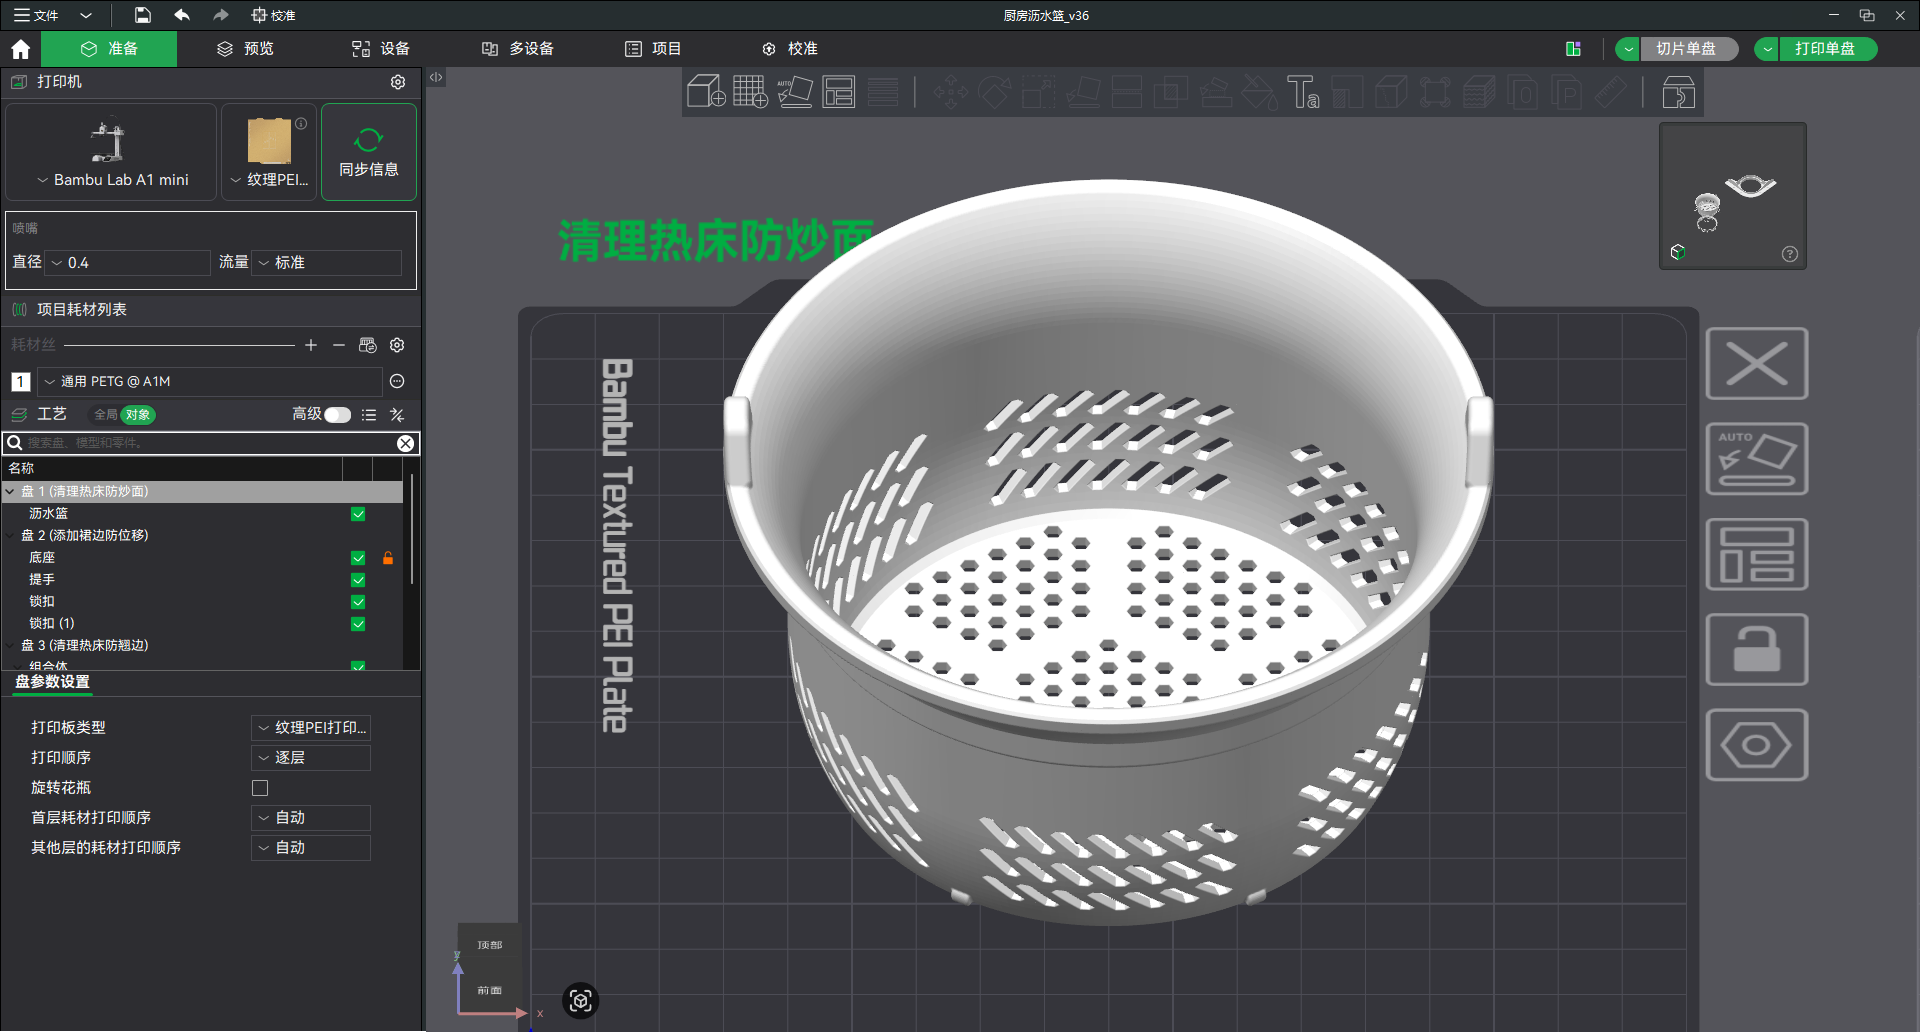The width and height of the screenshot is (1920, 1032).
Task: Undo the last action
Action: click(x=181, y=15)
